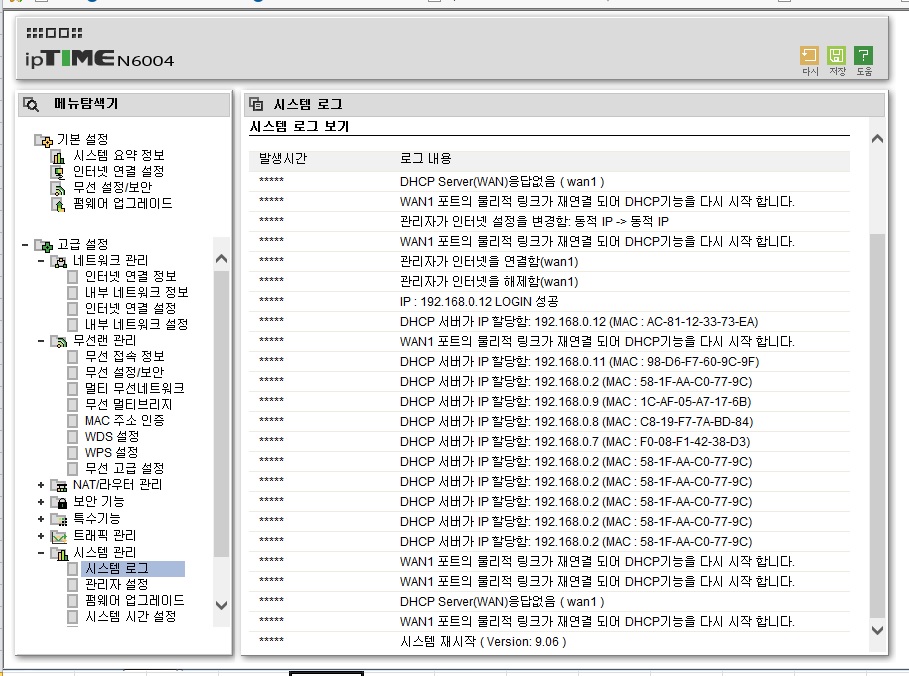
Task: Click the DHCP log entry for 192.168.0.11
Action: coord(579,362)
